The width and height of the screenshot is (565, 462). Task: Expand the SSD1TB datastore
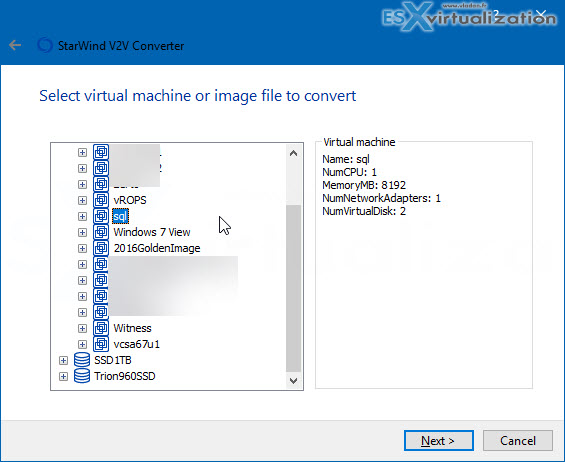tap(63, 360)
